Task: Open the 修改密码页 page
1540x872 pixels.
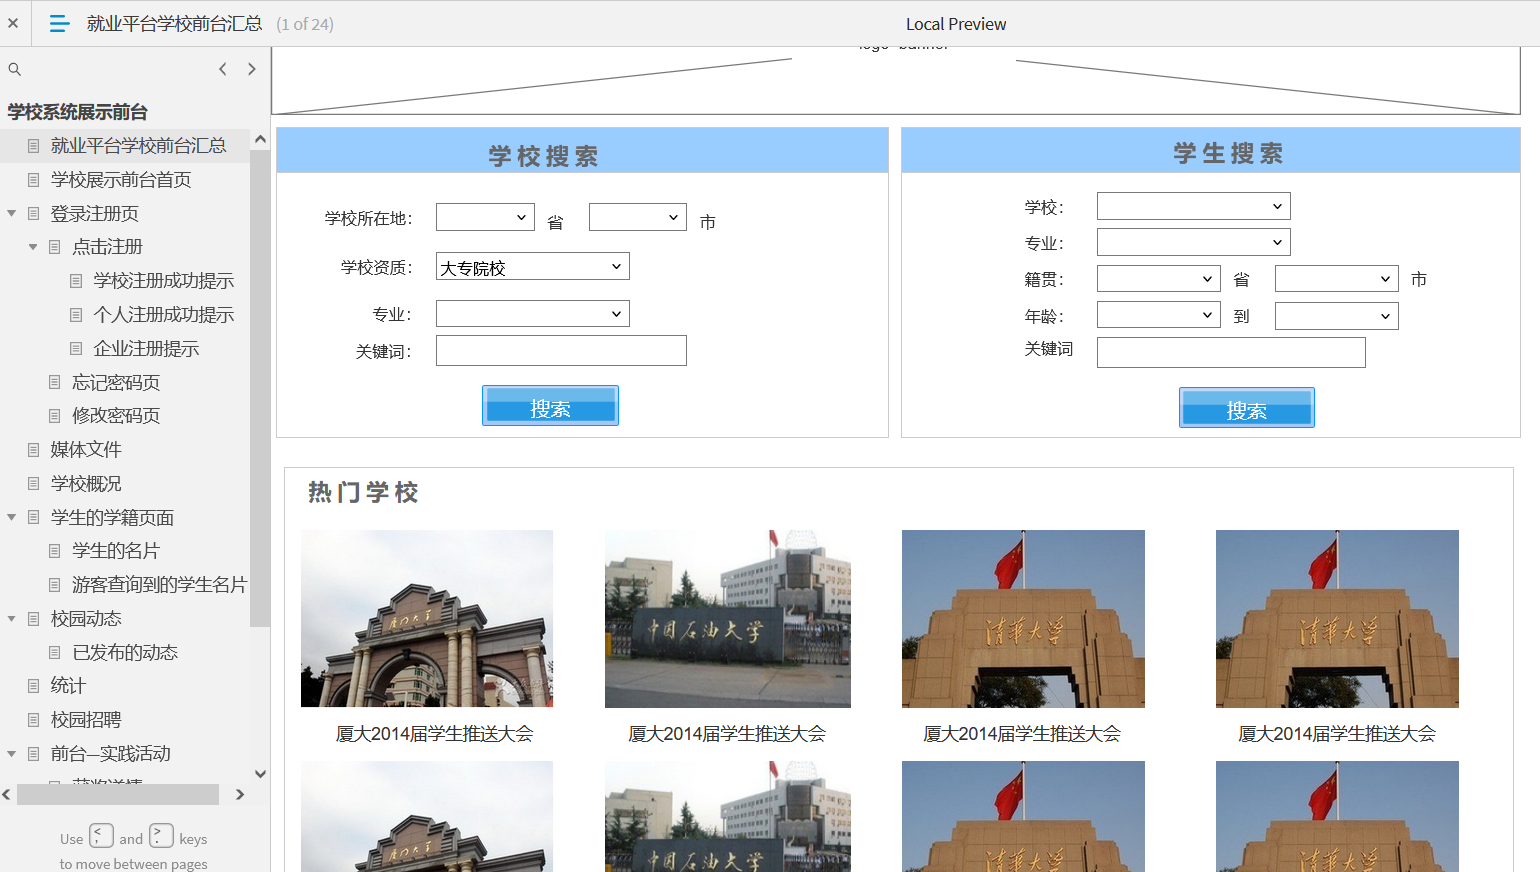Action: [x=116, y=416]
